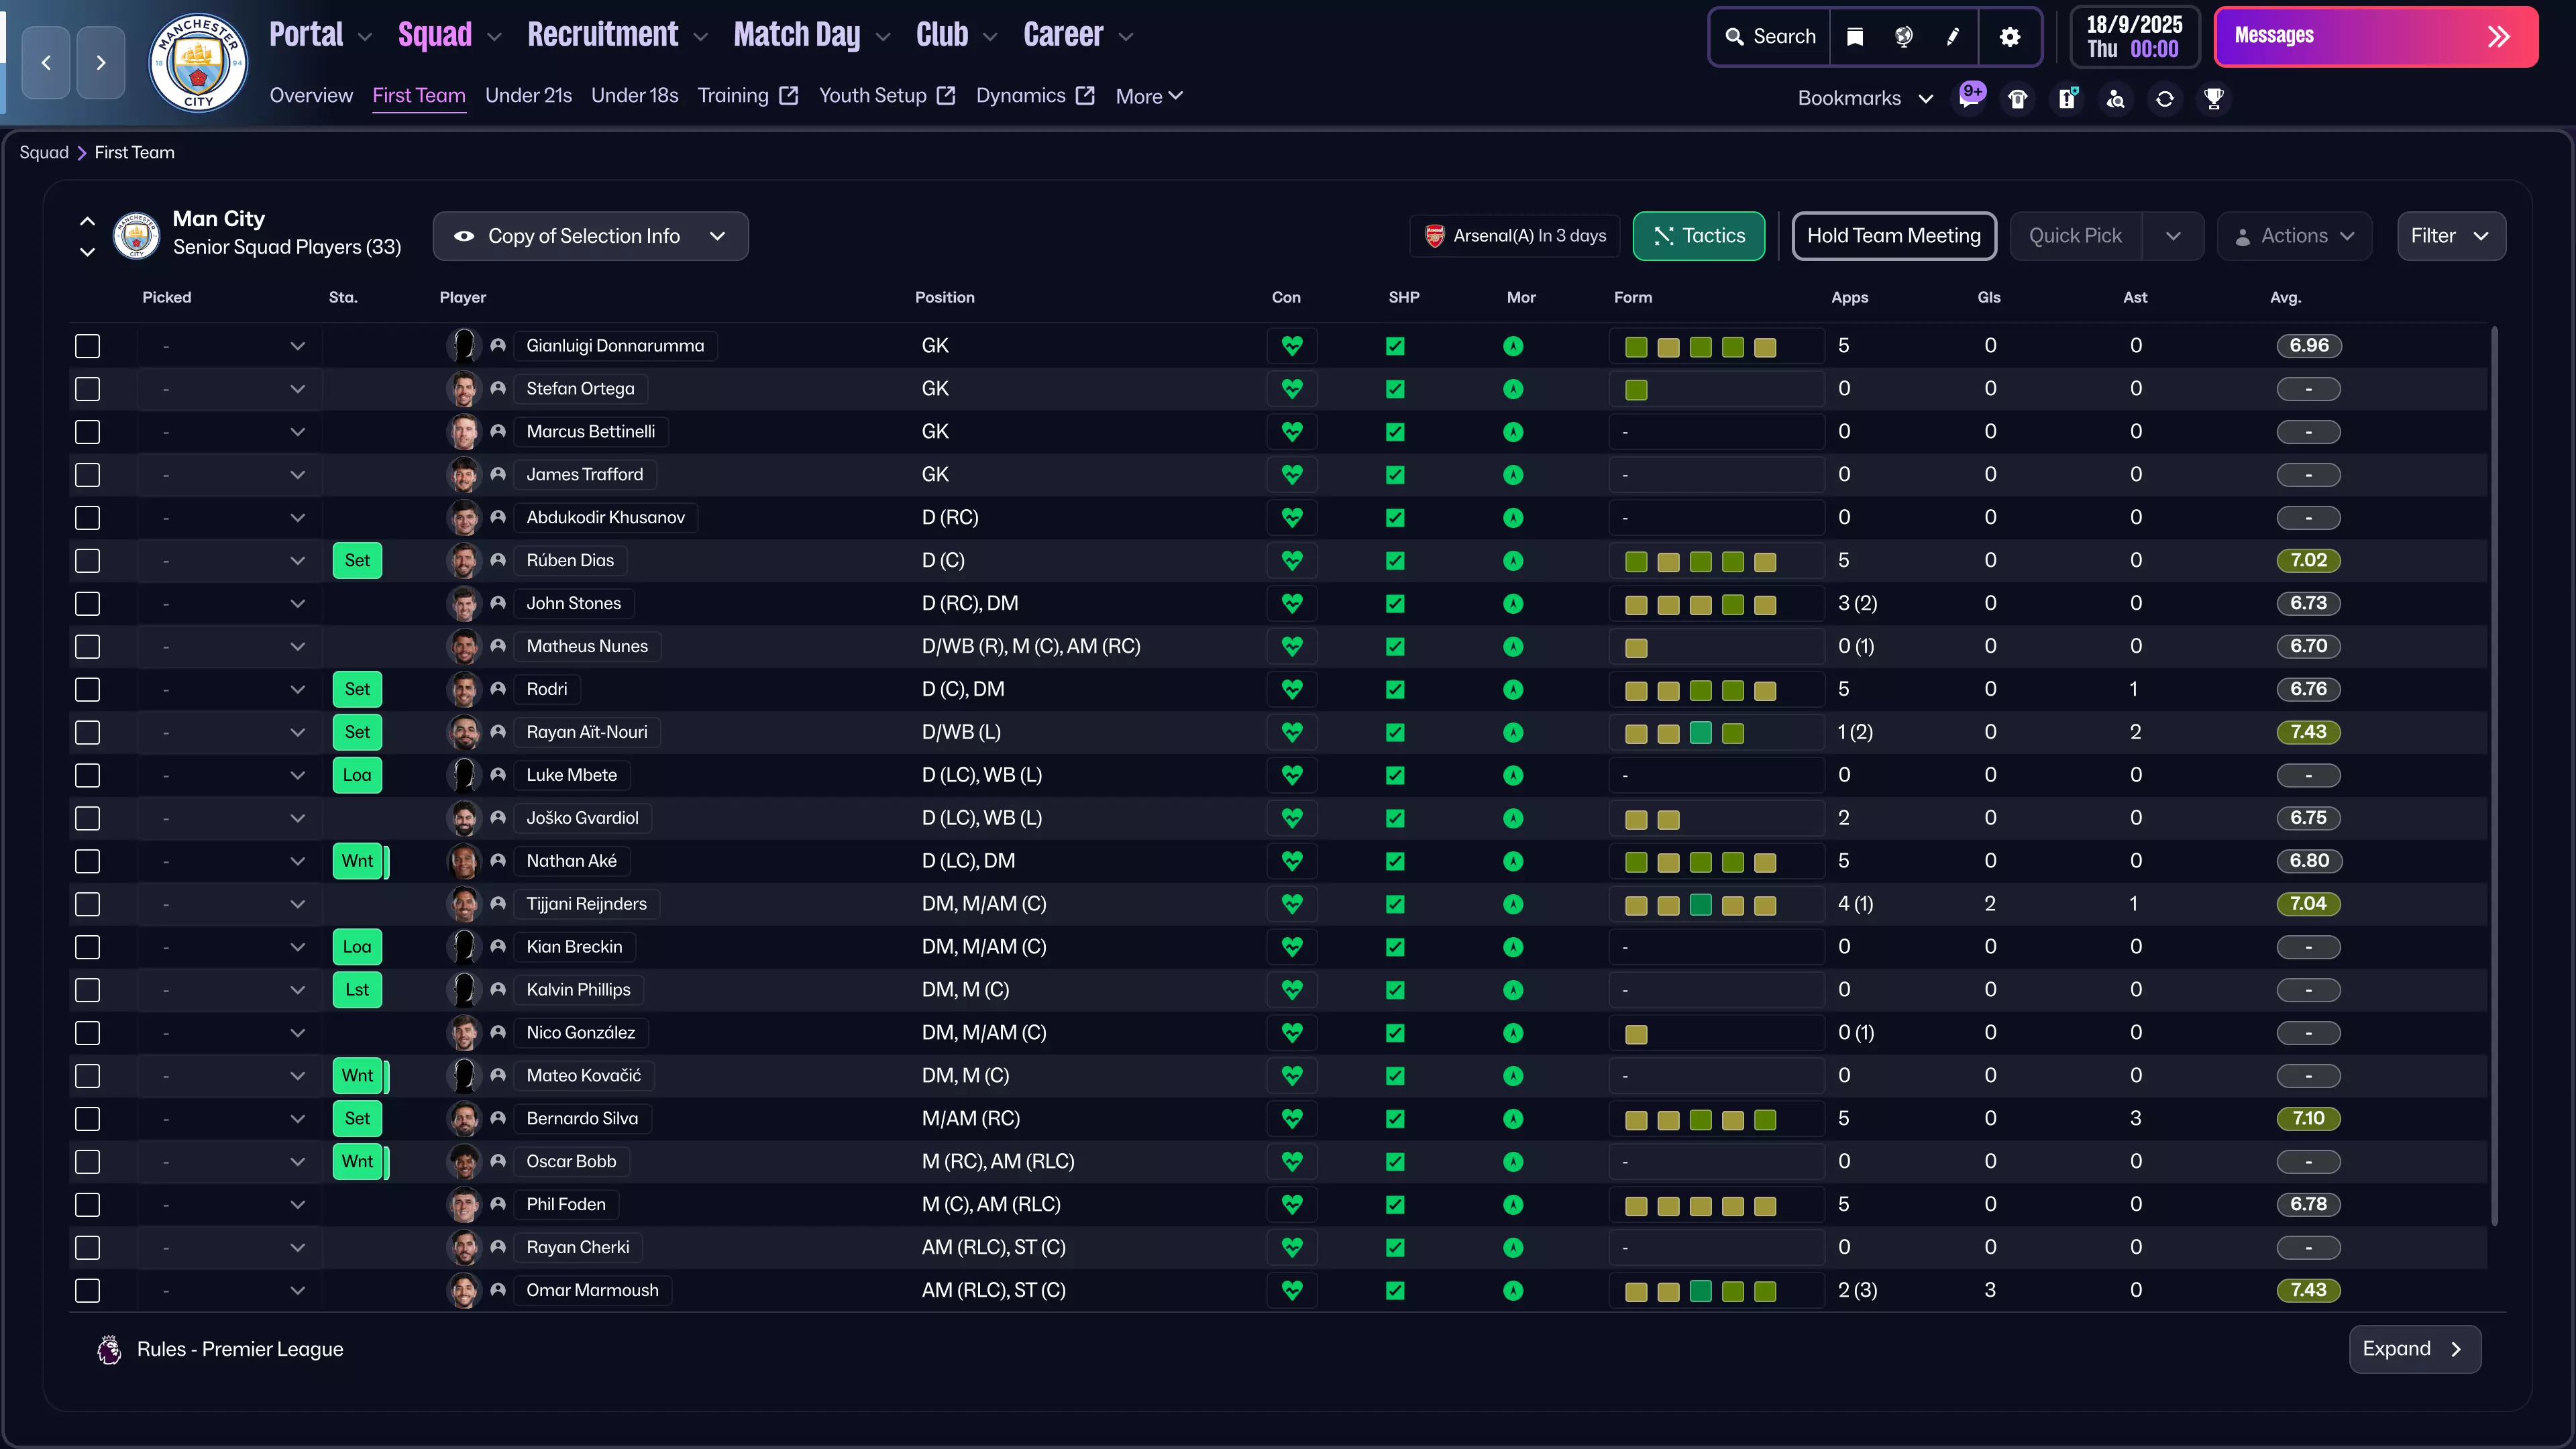Tick the checkbox for Gianluigi Donnarumma

(88, 346)
